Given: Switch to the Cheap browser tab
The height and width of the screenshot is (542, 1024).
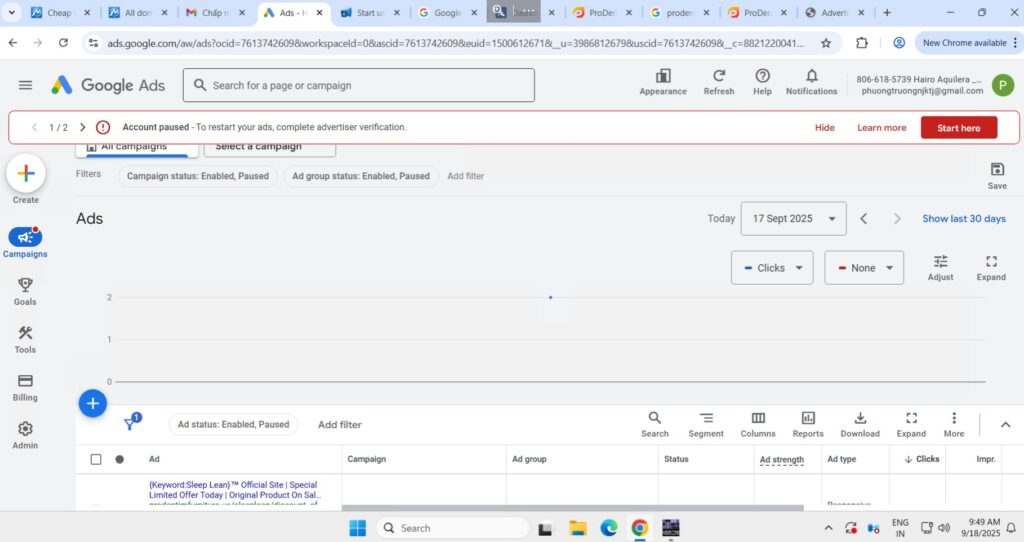Looking at the screenshot, I should tap(60, 12).
